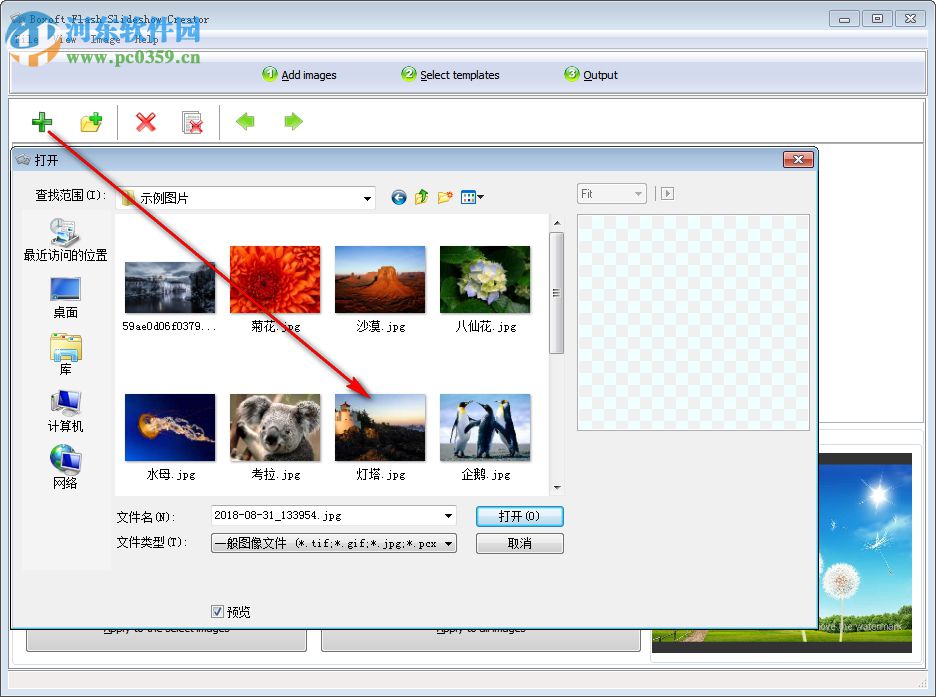936x697 pixels.
Task: Click the green left arrow Move Image icon
Action: [244, 122]
